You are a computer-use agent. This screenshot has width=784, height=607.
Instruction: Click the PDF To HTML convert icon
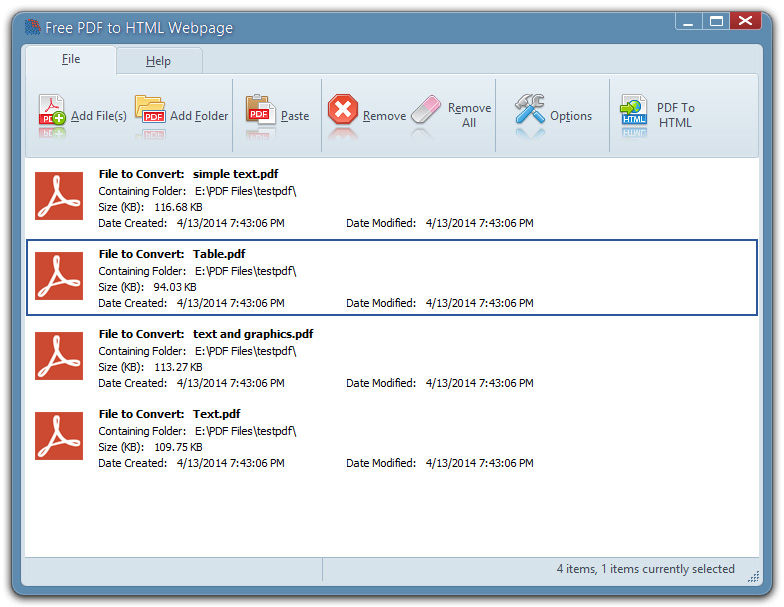point(634,110)
